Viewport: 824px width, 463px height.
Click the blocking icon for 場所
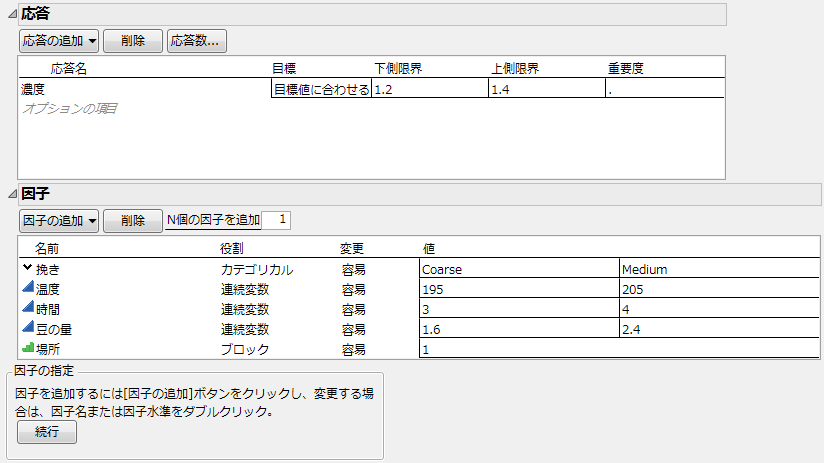(28, 347)
